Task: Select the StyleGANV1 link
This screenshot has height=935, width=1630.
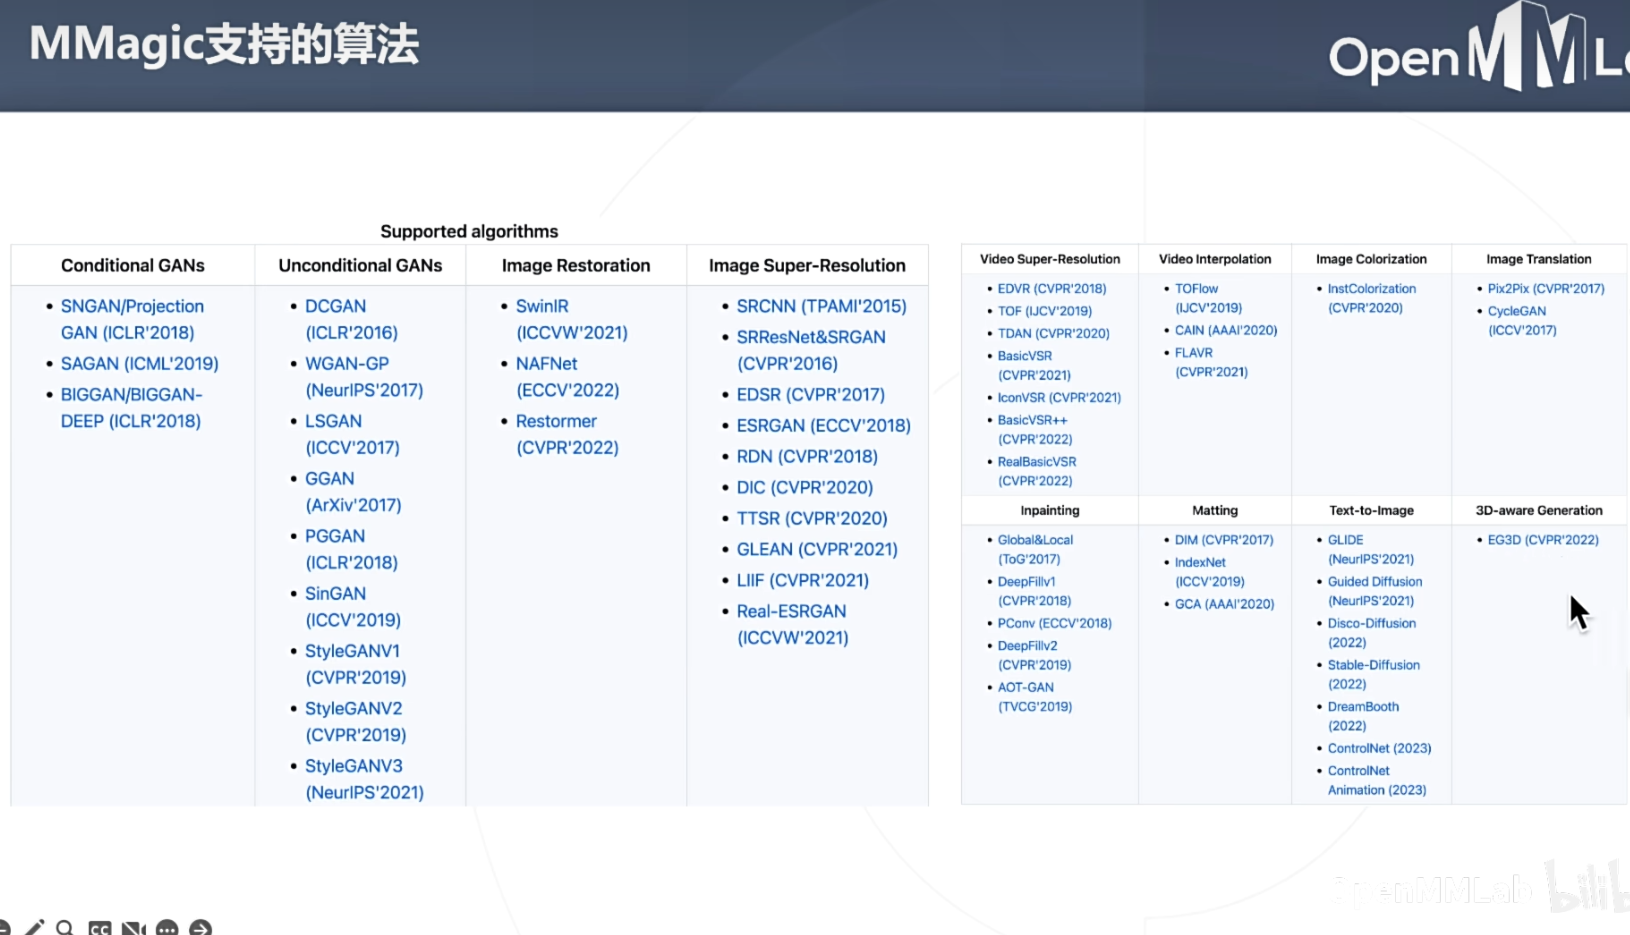Action: 355,664
